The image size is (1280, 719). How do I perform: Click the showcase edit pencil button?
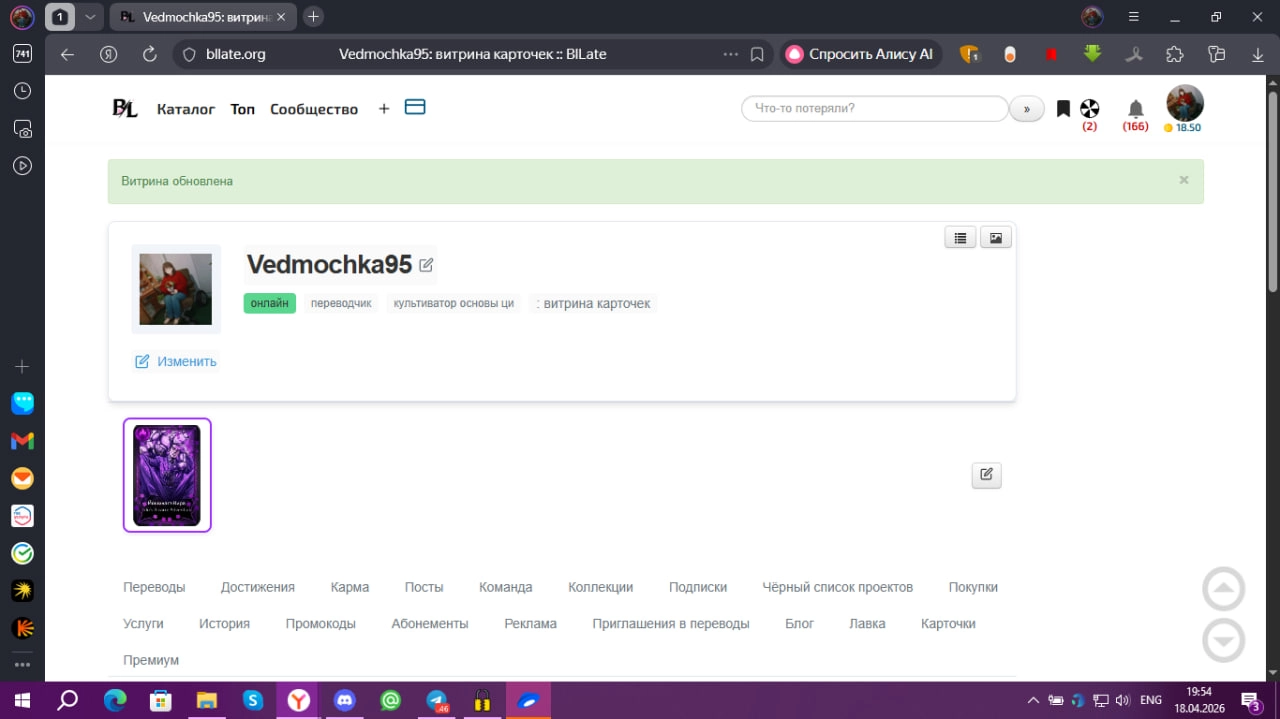(x=987, y=475)
